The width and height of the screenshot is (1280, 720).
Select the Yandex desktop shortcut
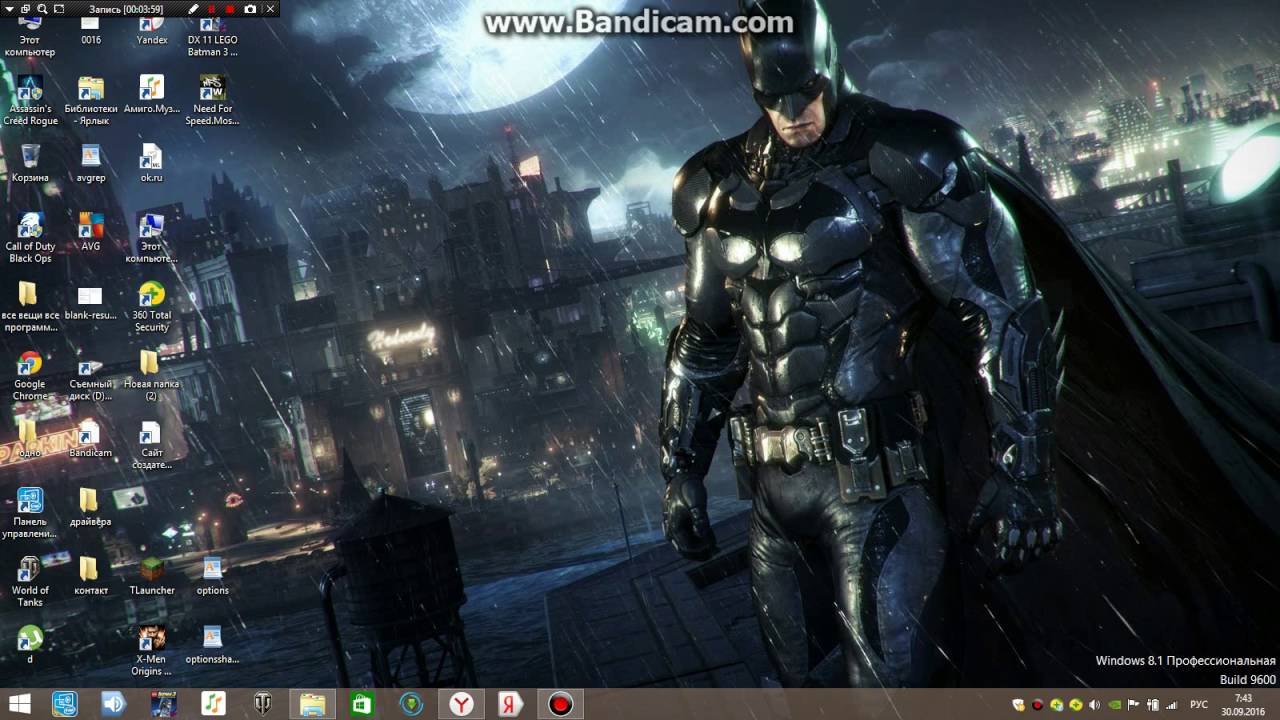[x=152, y=30]
